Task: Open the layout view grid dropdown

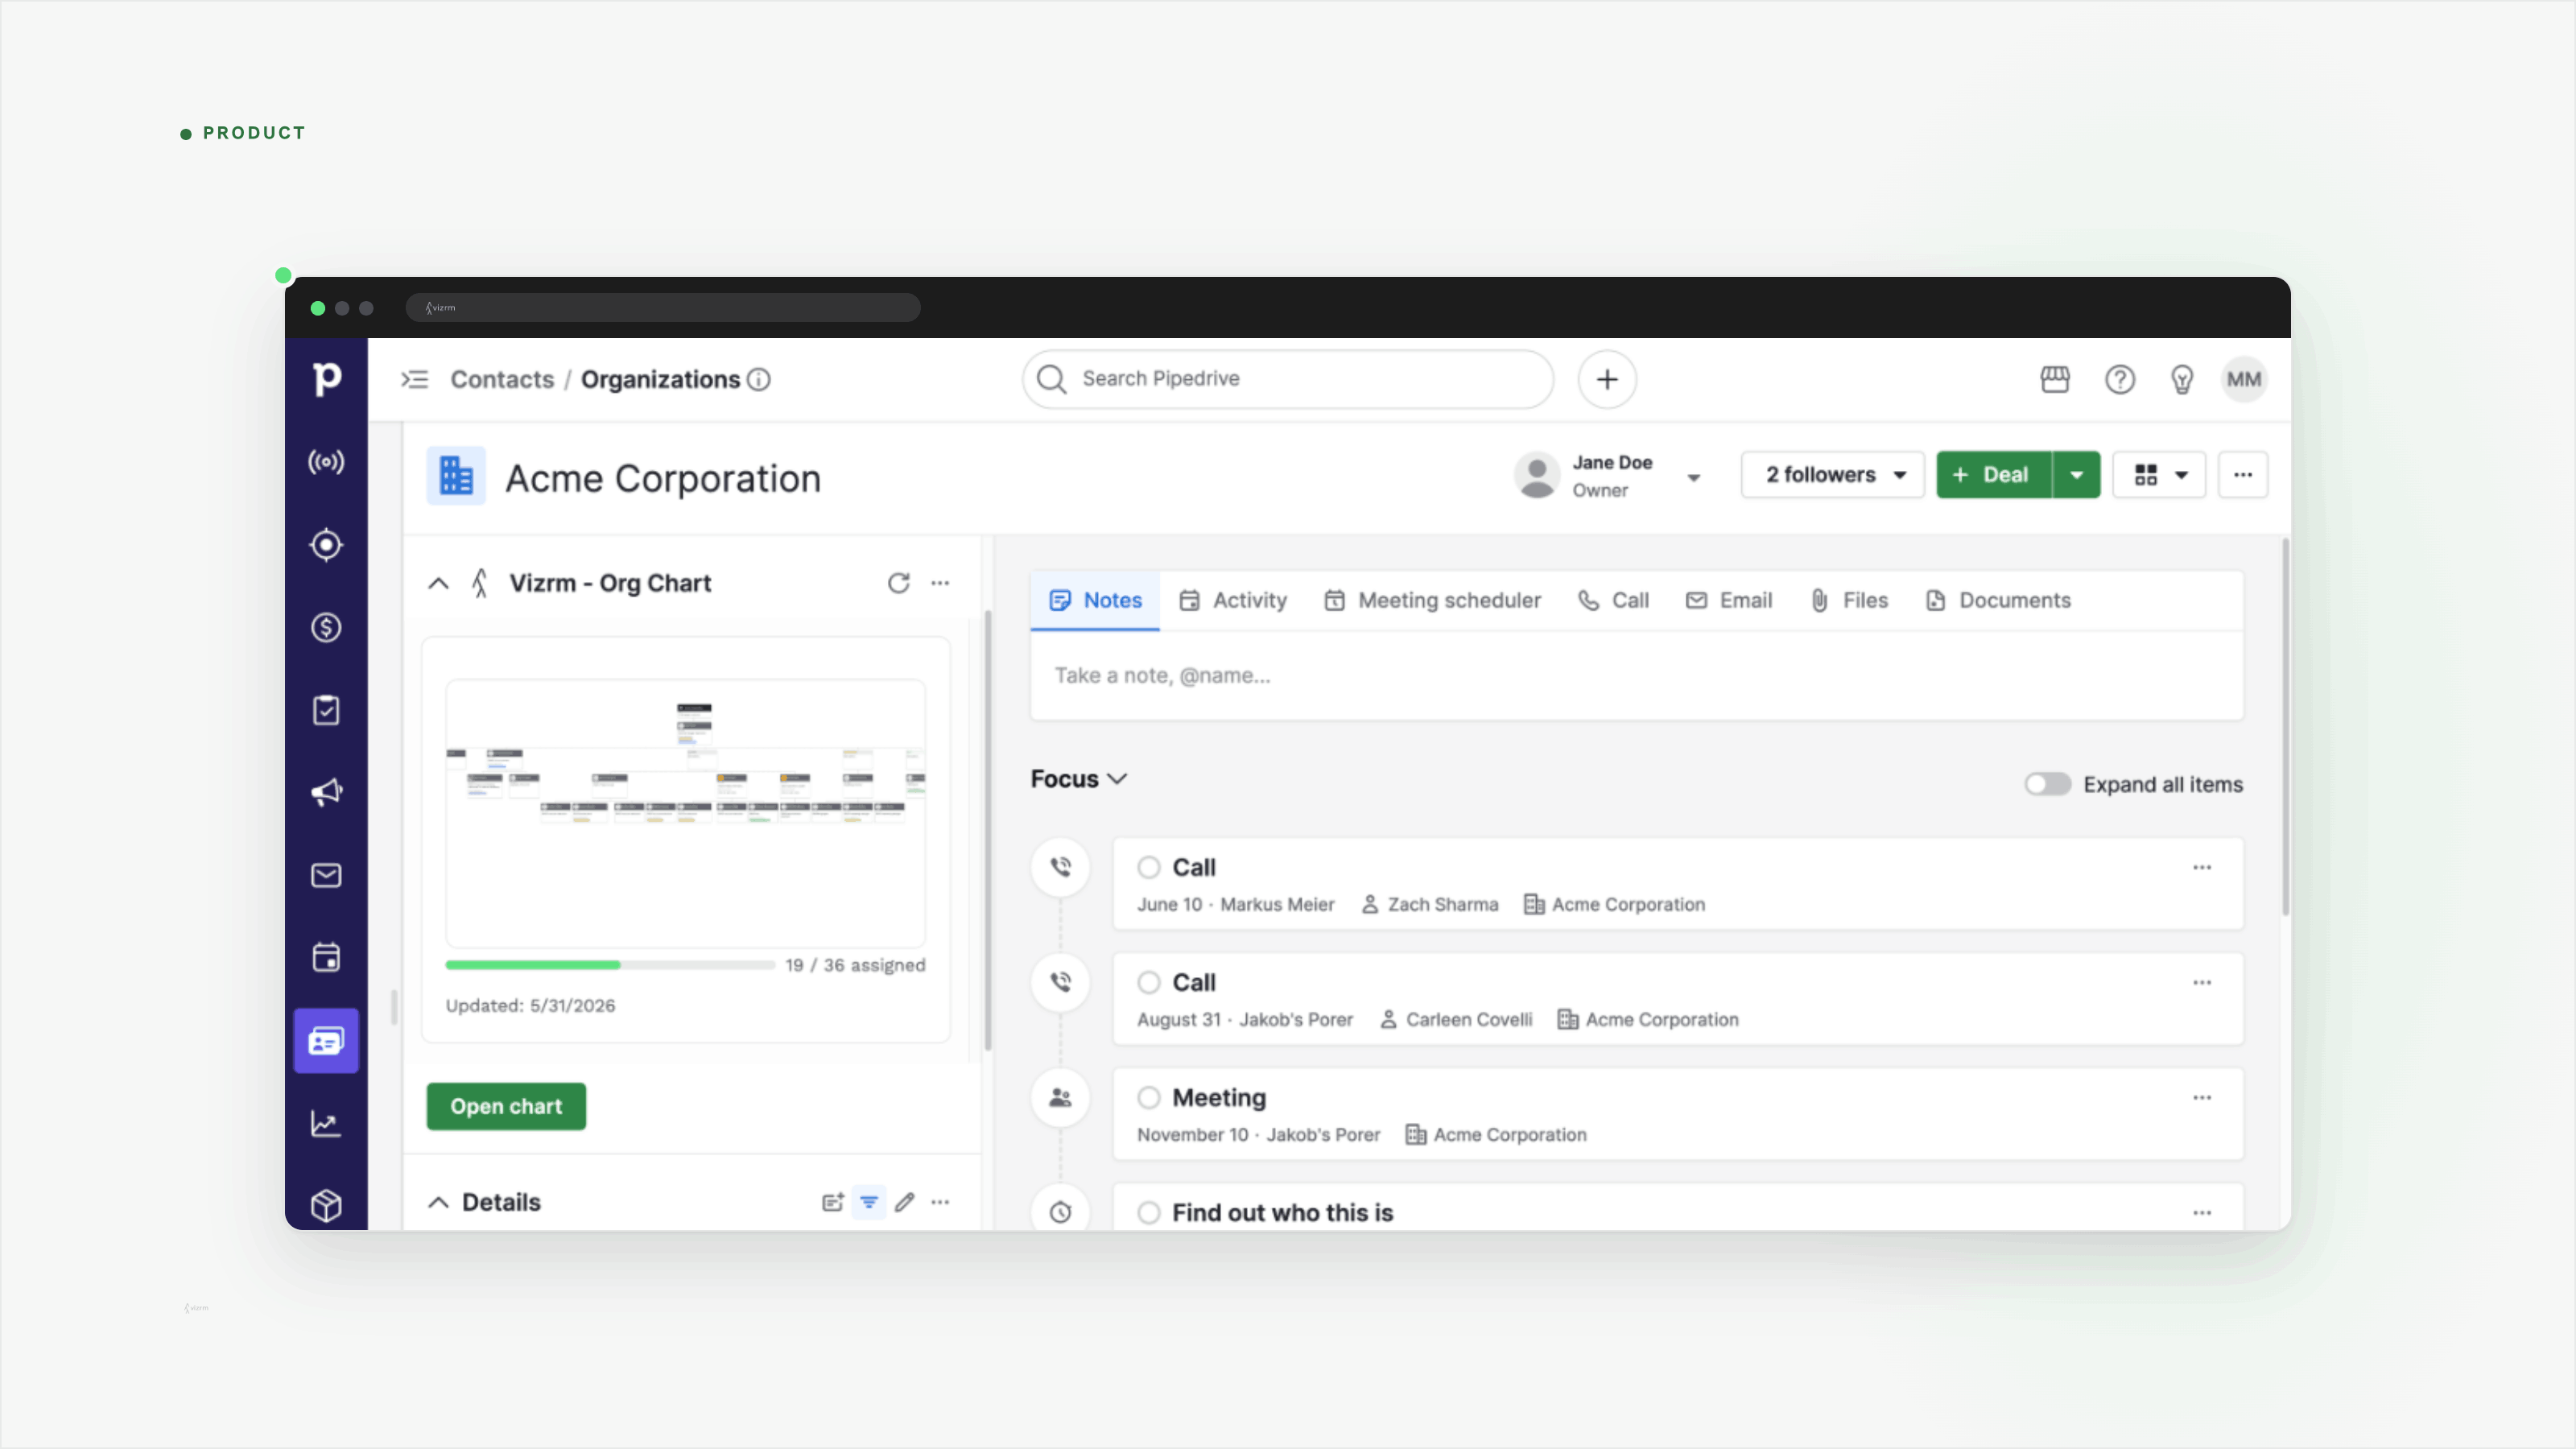Action: pyautogui.click(x=2159, y=475)
